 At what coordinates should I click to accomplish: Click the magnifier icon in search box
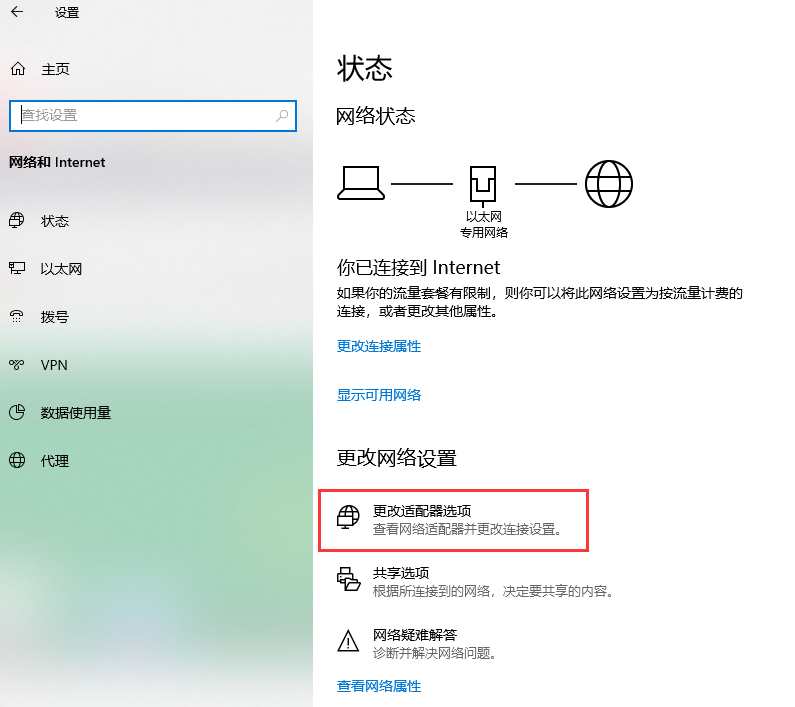282,116
